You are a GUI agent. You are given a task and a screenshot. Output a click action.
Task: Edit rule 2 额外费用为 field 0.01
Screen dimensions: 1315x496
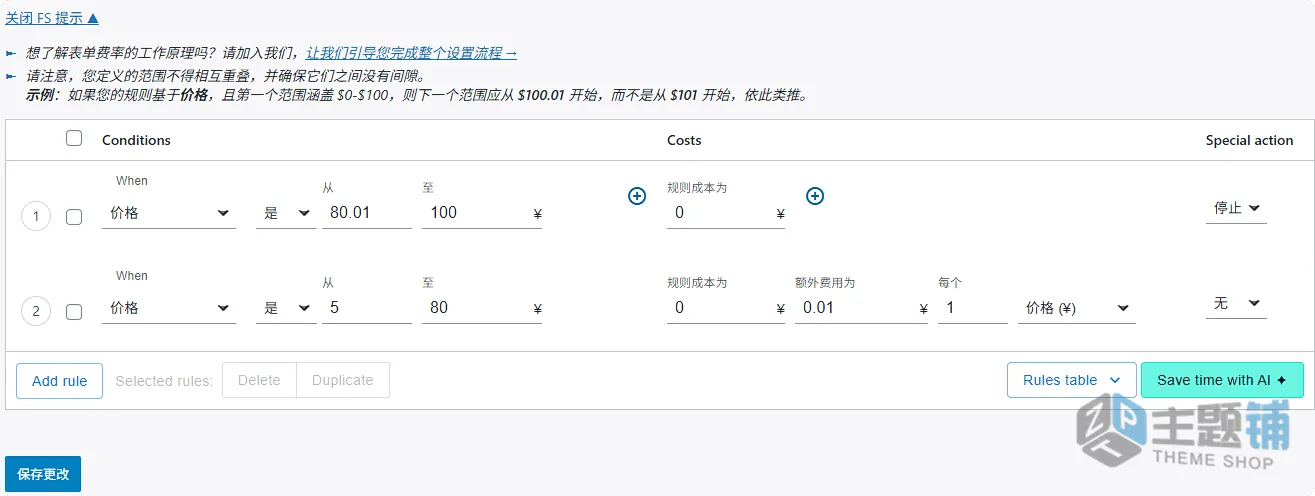tap(861, 308)
